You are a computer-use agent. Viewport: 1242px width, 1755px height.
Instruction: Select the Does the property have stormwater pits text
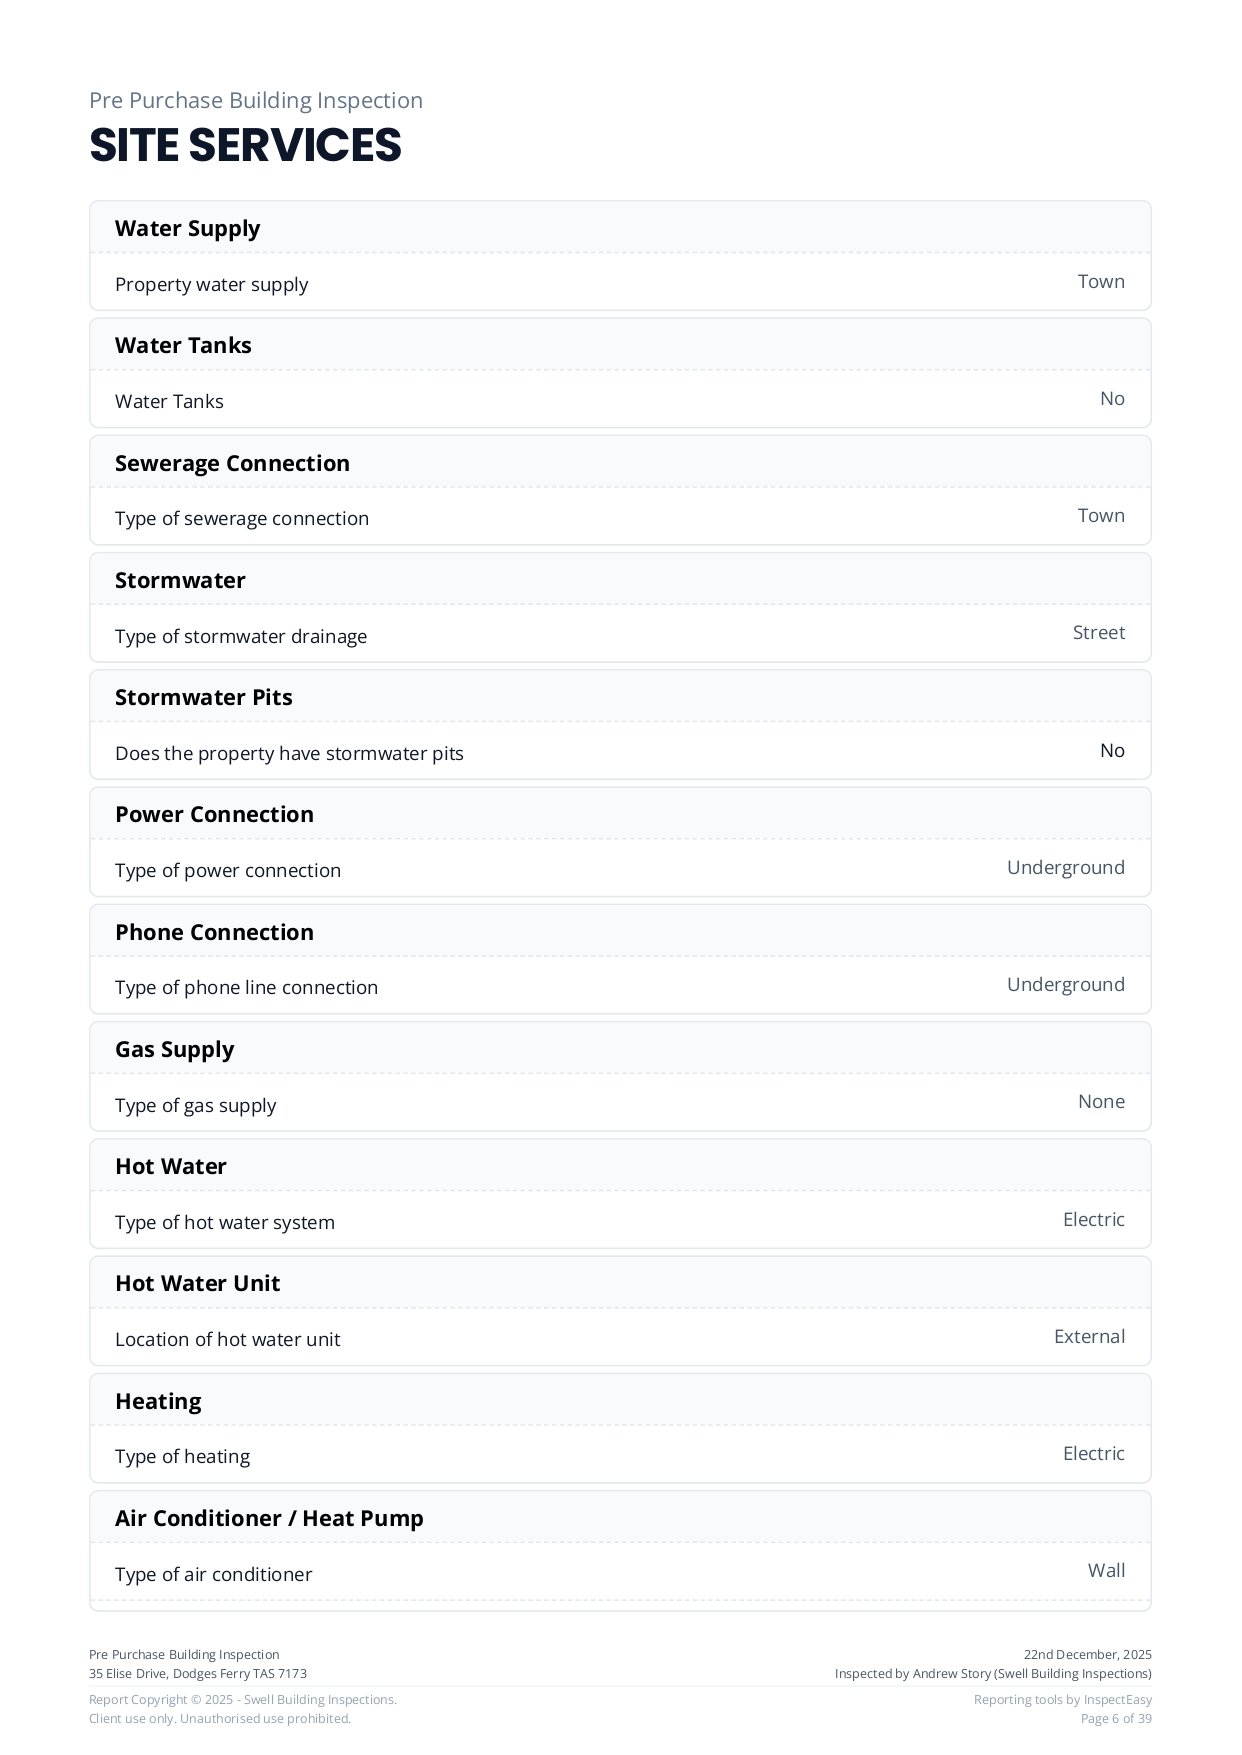(289, 753)
